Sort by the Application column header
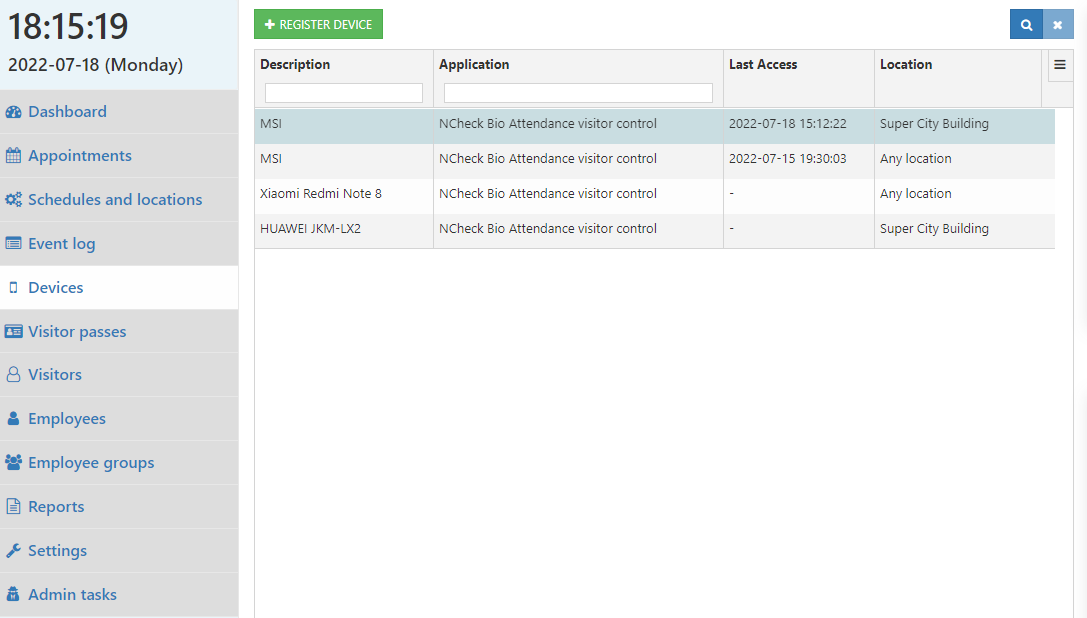Image resolution: width=1087 pixels, height=618 pixels. pos(474,65)
